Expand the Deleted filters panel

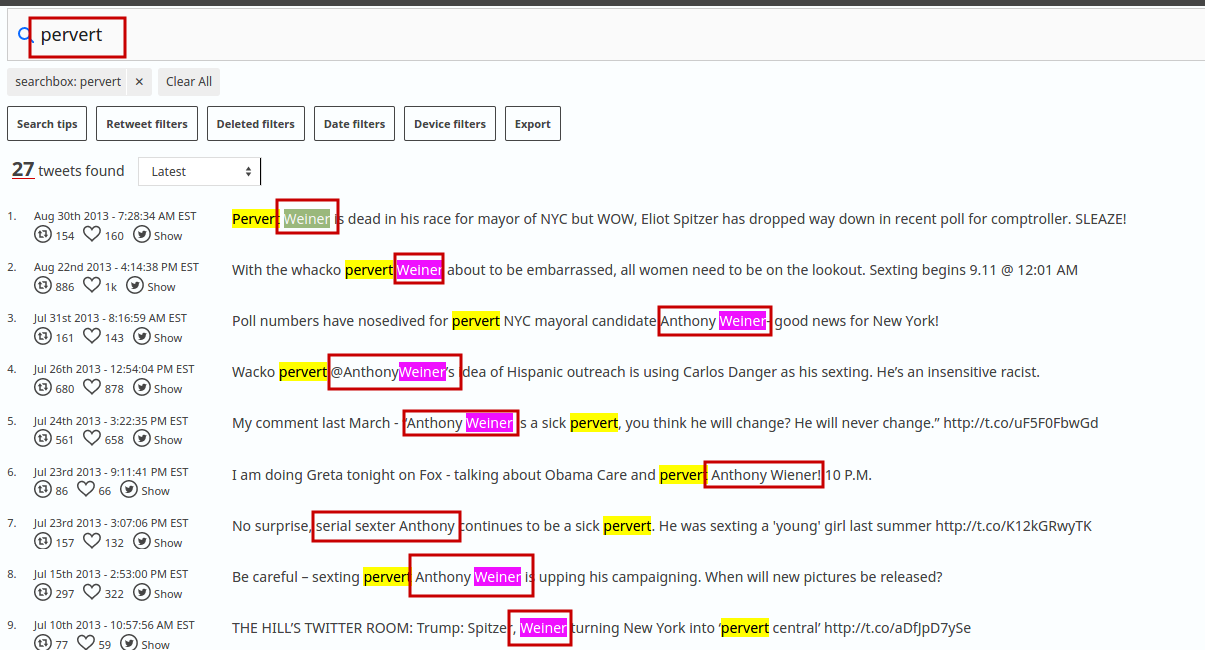point(255,124)
